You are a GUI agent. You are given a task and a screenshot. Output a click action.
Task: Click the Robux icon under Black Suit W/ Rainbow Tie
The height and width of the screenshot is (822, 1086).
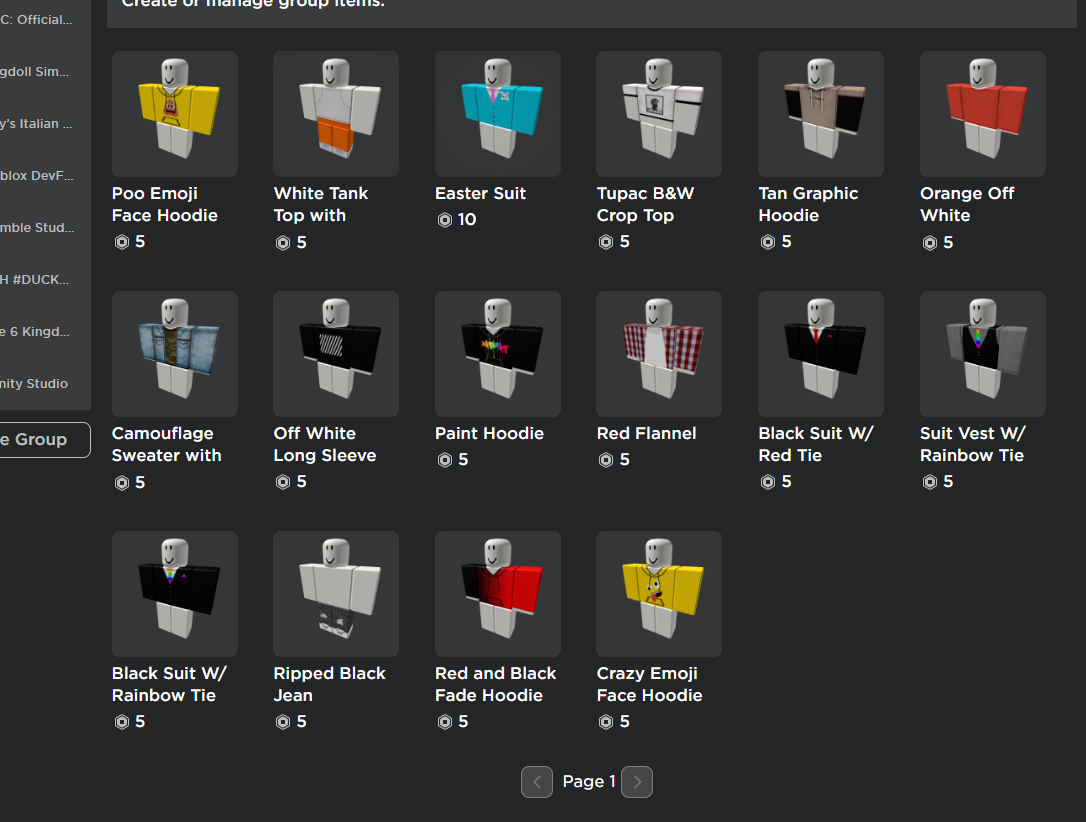click(x=122, y=722)
